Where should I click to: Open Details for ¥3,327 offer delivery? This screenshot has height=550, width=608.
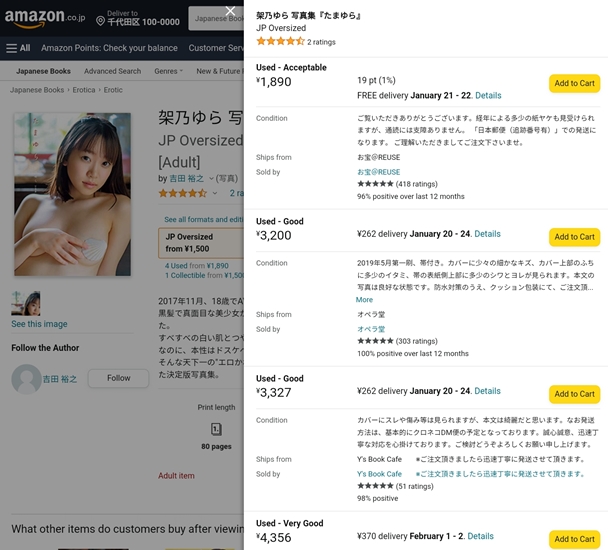click(x=487, y=391)
